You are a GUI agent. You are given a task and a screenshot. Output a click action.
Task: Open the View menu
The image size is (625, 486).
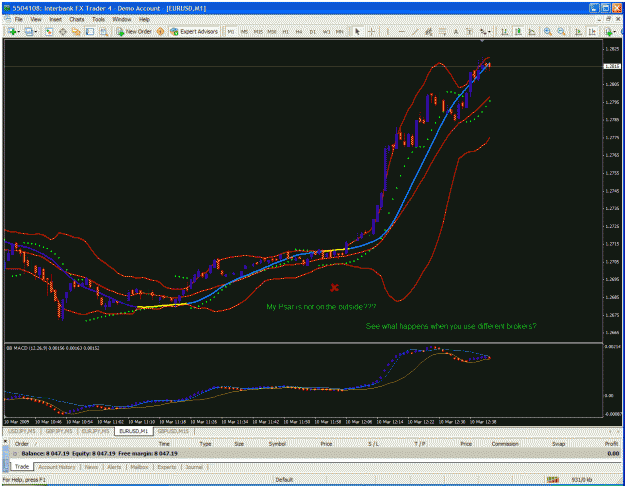pos(36,19)
